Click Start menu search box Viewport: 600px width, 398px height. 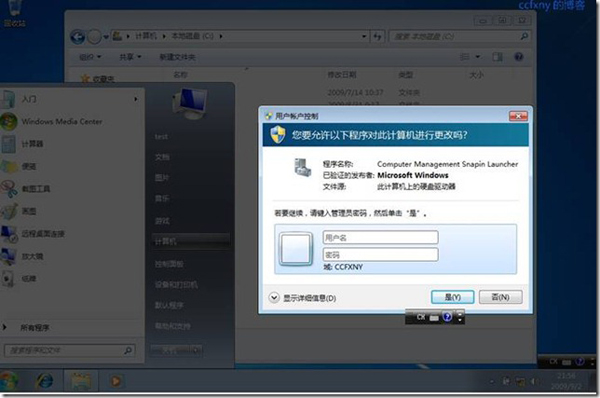70,350
